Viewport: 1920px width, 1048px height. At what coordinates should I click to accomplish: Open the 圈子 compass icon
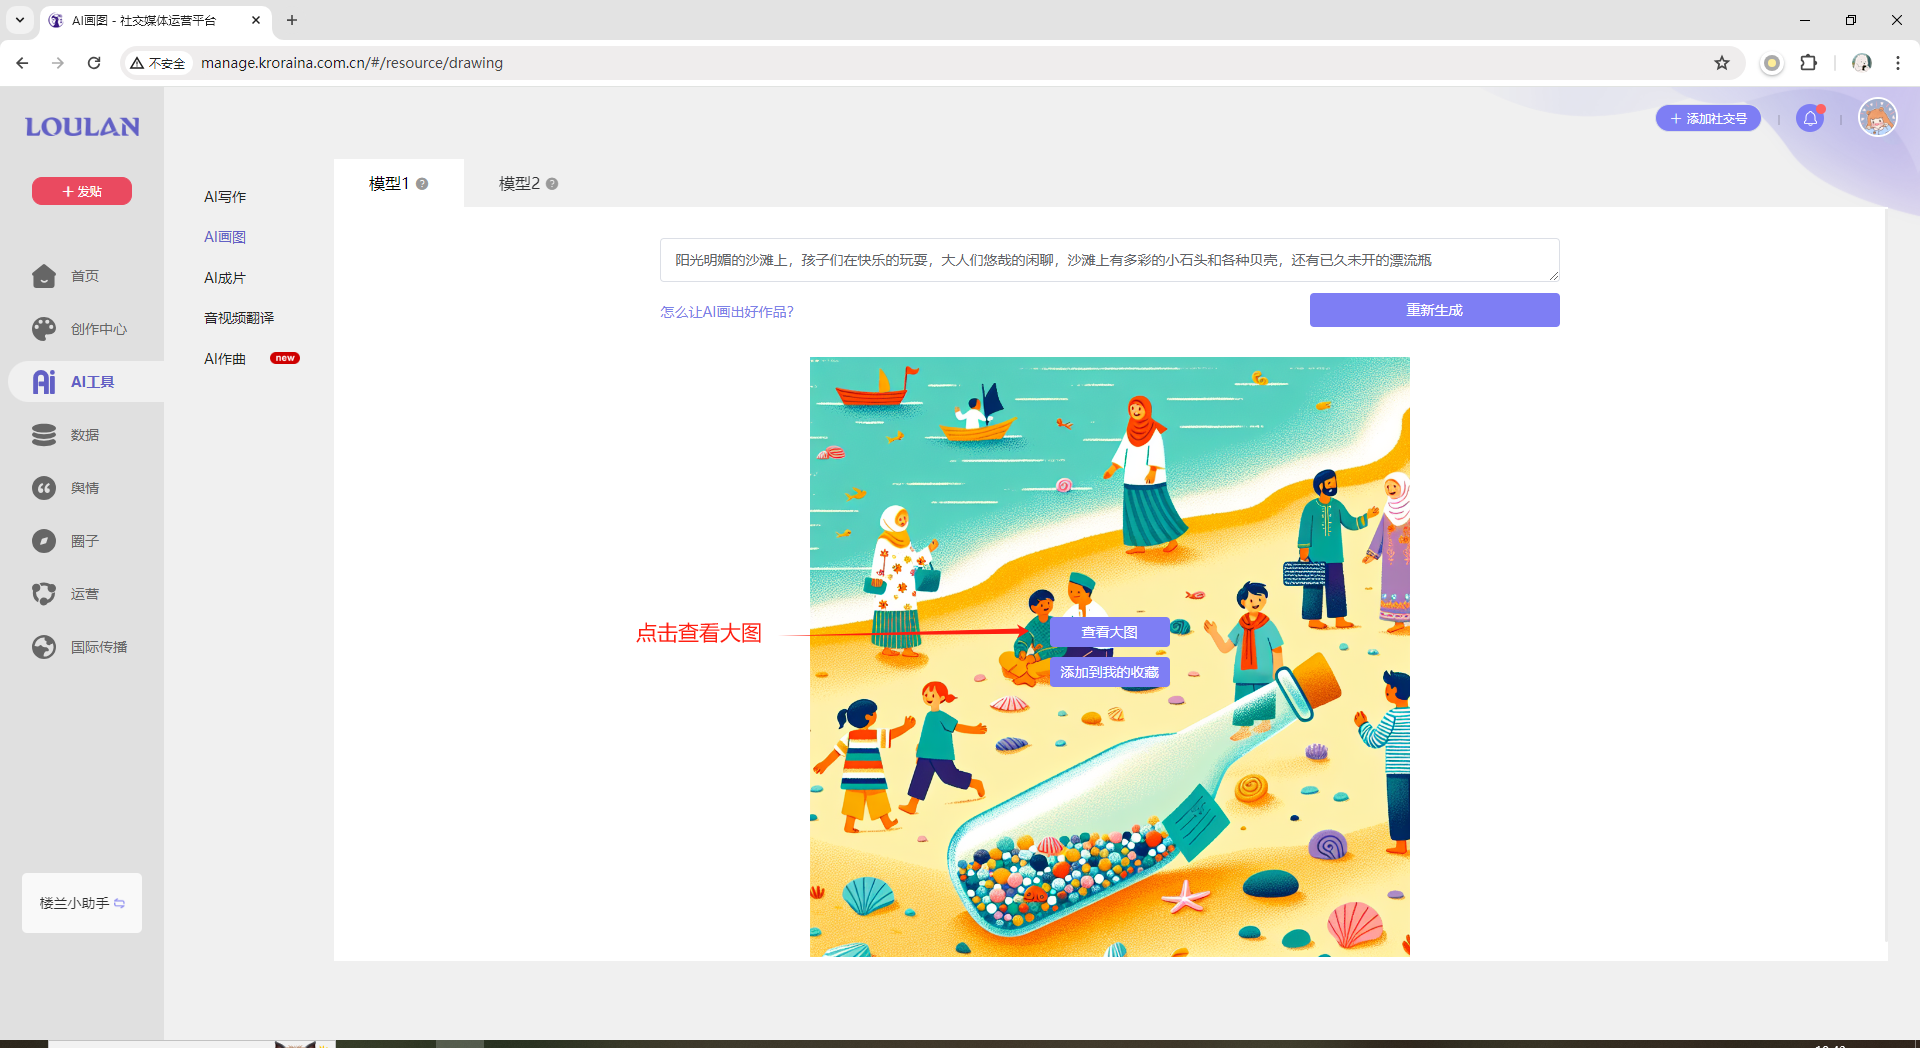[44, 541]
